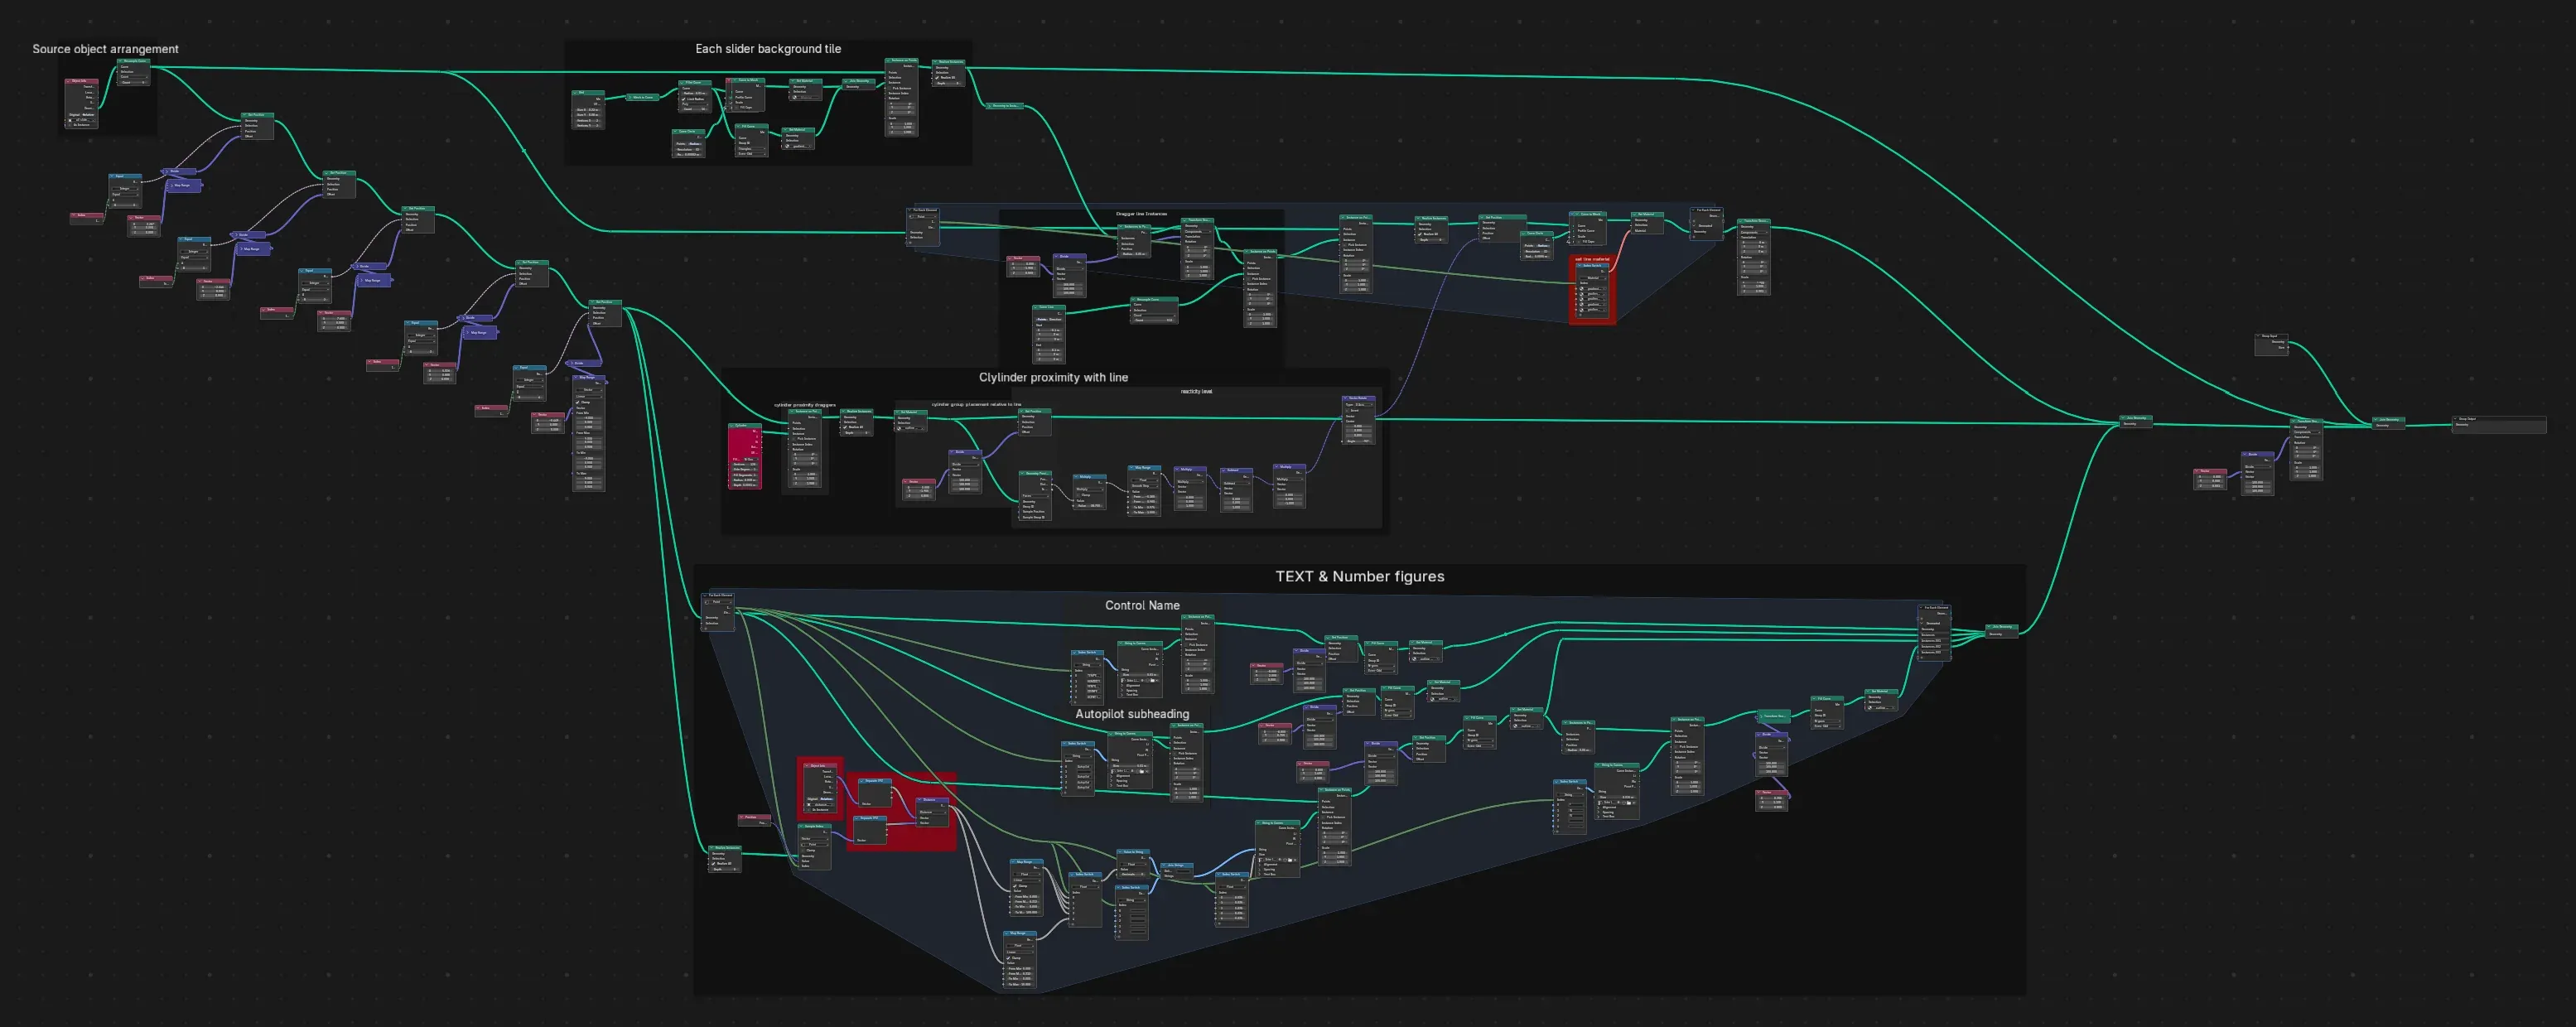Image resolution: width=2576 pixels, height=1027 pixels.
Task: Click the Cylinder node Radius value field
Action: coord(746,481)
